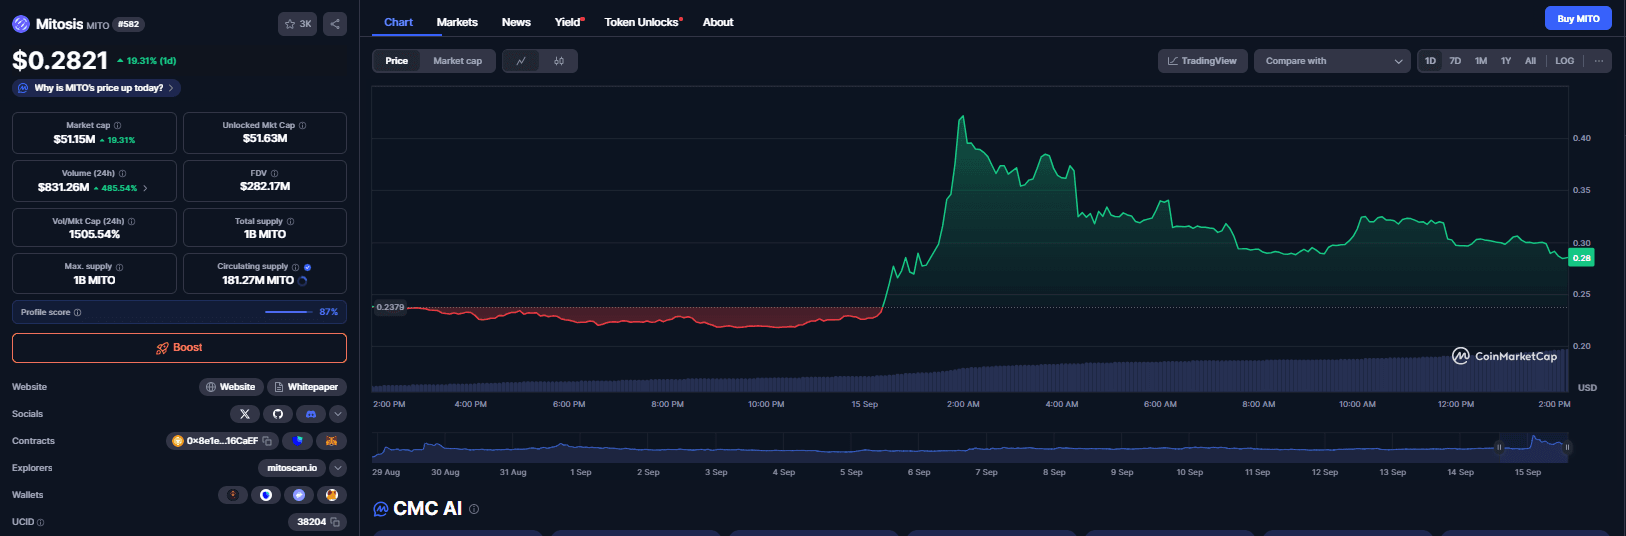Enable LOG scale on the chart
Screen dimensions: 1626x536
coord(1564,61)
